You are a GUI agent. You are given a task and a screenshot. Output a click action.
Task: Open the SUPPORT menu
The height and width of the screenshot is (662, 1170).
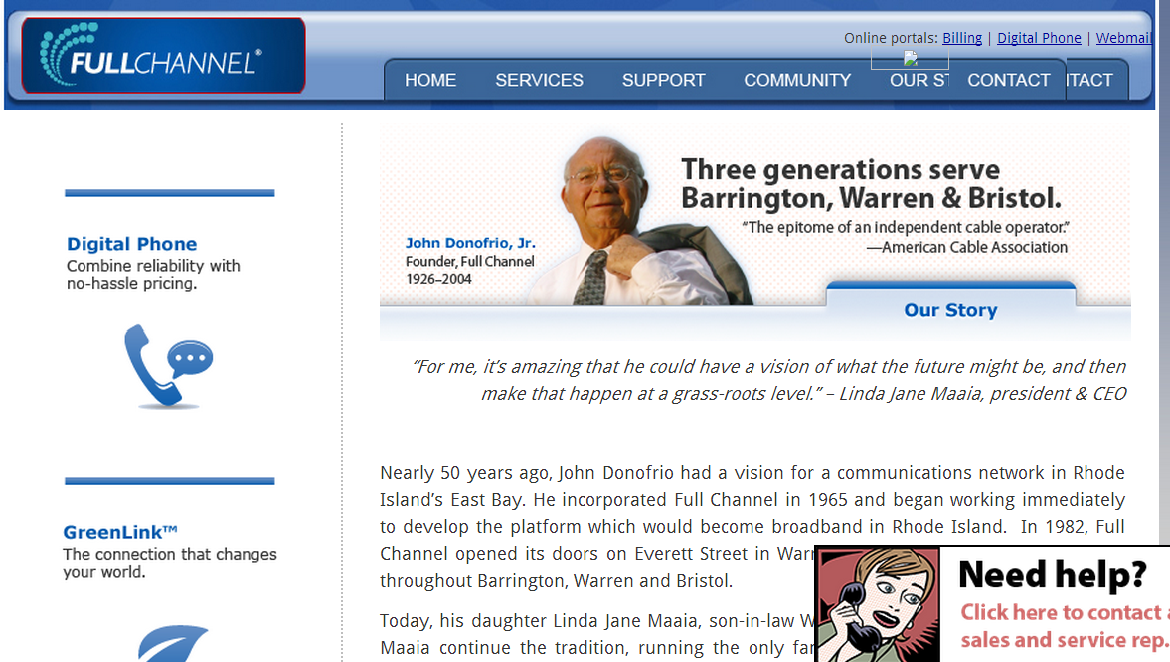click(663, 80)
